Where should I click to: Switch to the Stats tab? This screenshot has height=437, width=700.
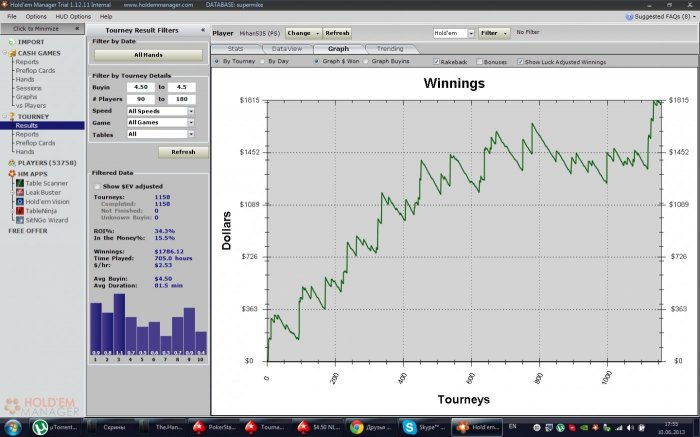point(235,49)
